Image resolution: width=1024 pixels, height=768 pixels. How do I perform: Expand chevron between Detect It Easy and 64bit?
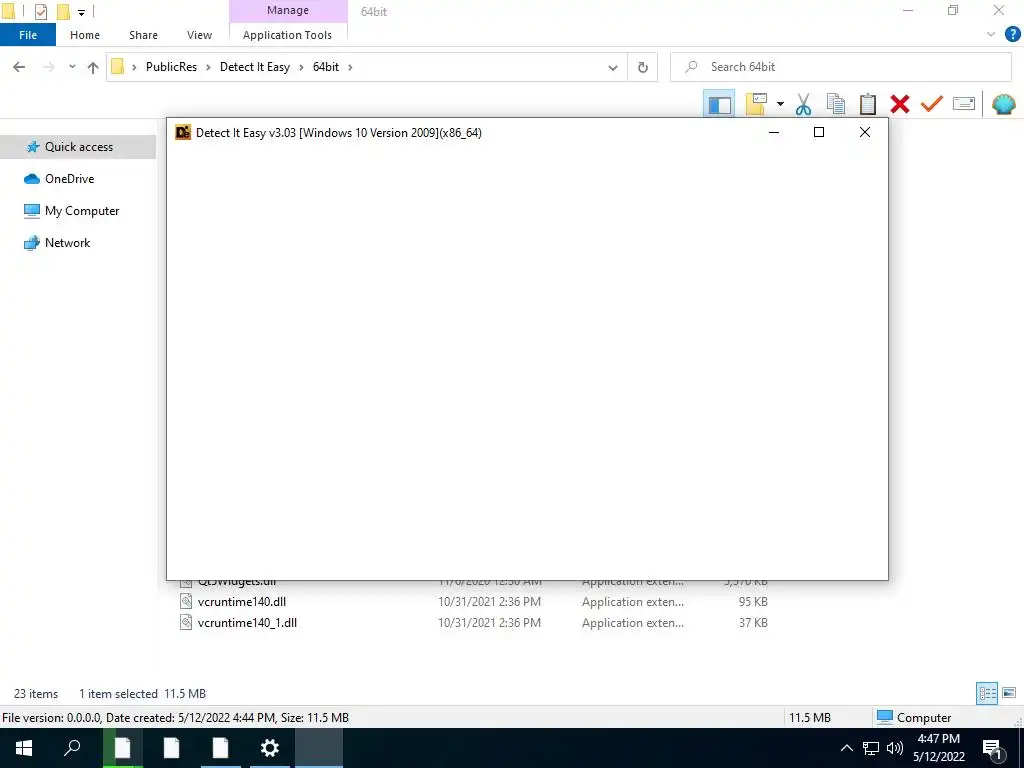(x=302, y=67)
